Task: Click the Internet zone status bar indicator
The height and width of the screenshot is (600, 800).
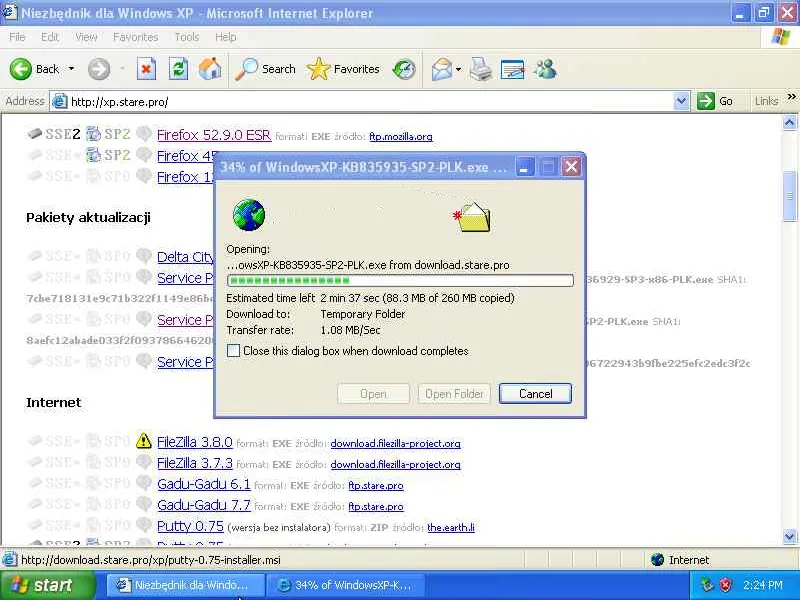Action: 681,560
